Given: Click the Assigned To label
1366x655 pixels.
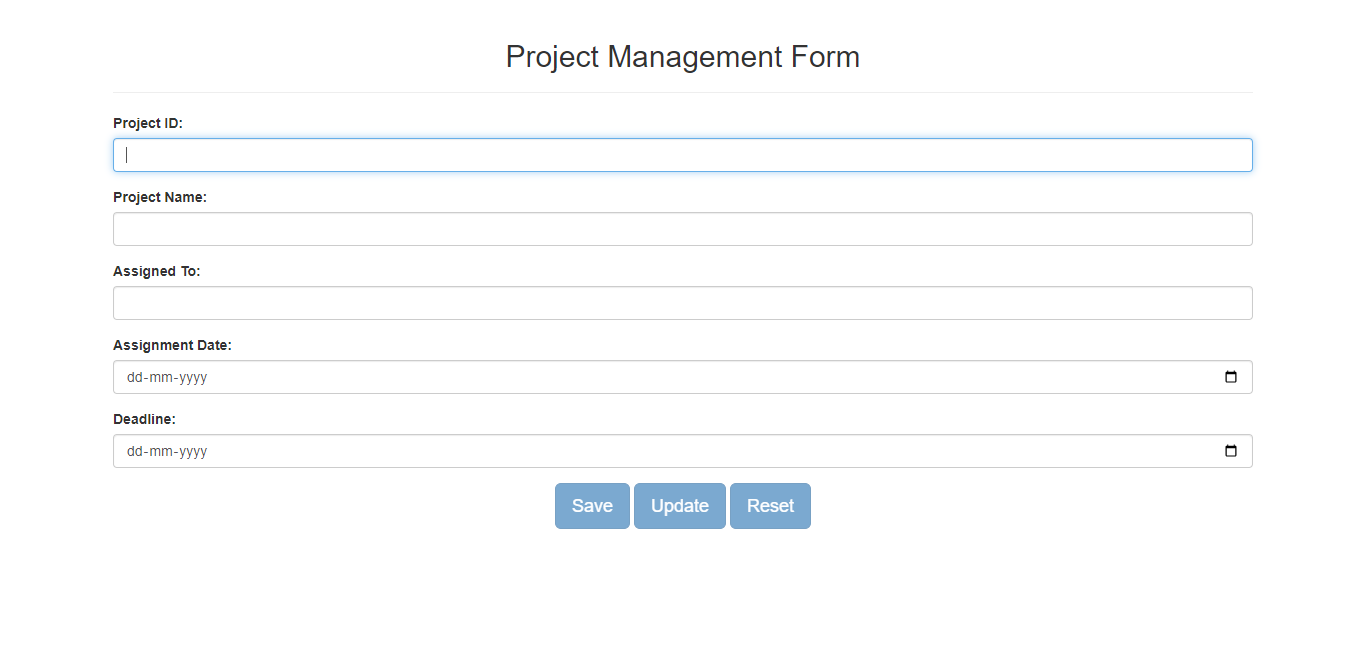Looking at the screenshot, I should click(x=156, y=271).
